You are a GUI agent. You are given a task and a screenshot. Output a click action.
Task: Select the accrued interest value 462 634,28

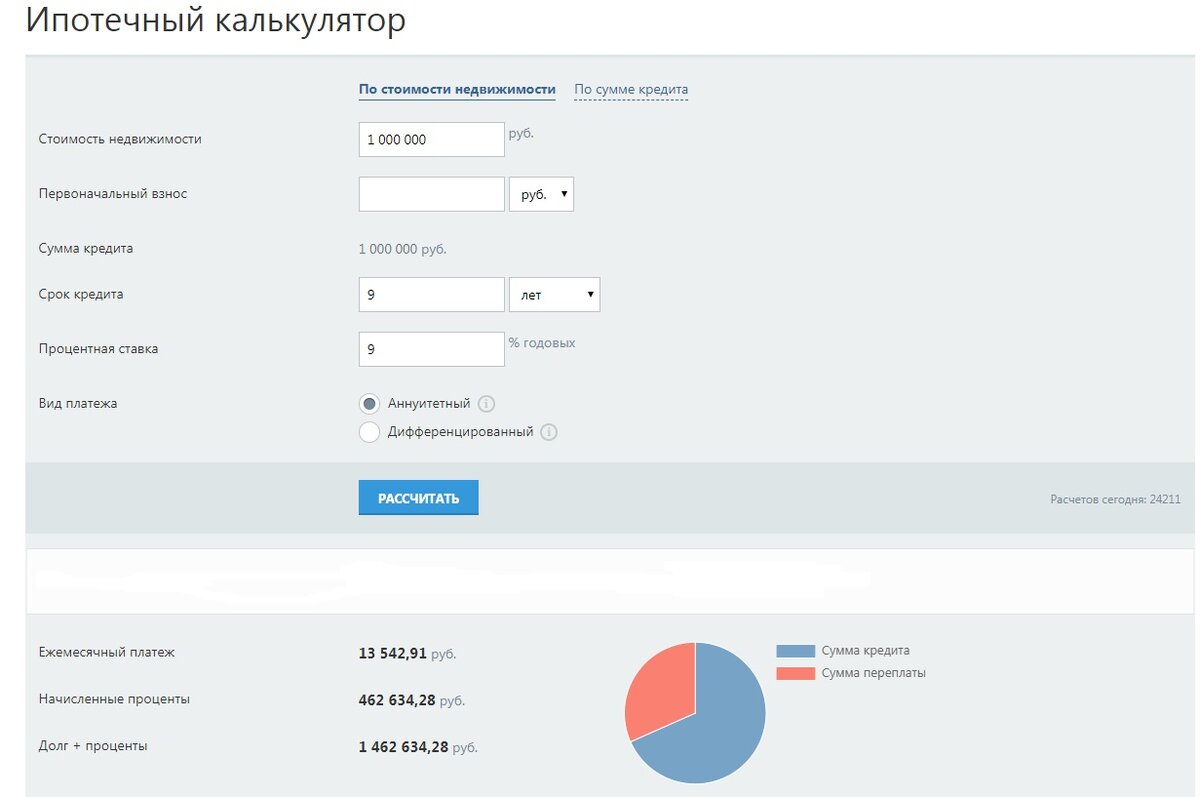(x=397, y=700)
